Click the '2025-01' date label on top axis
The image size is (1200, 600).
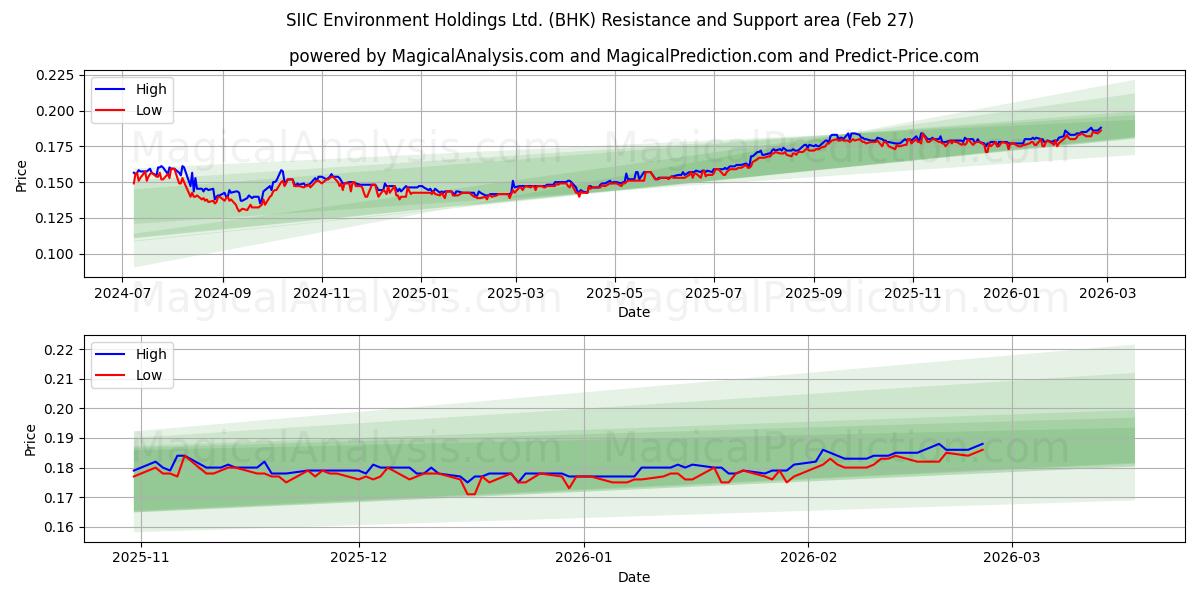[x=420, y=294]
